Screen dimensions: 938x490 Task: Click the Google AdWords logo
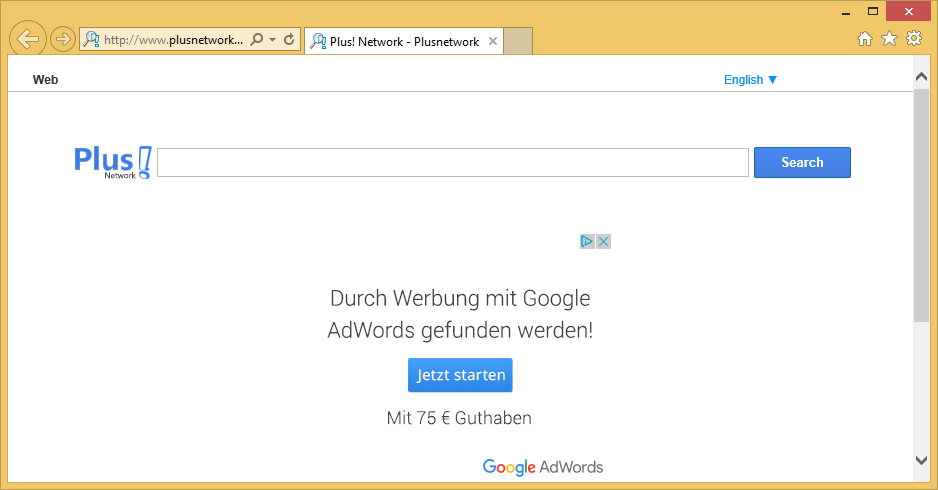pos(543,467)
